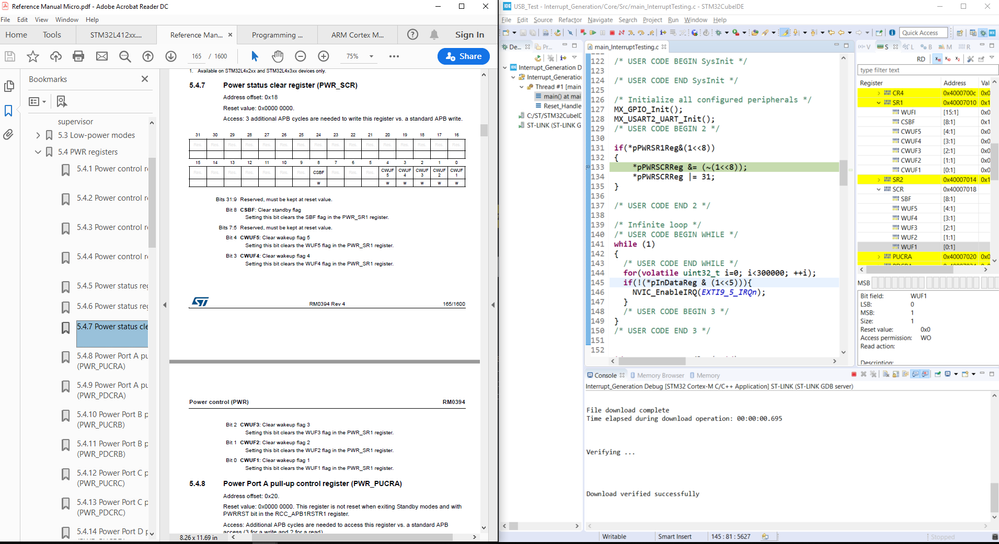The width and height of the screenshot is (999, 544).
Task: Click the code editor vertical scrollbar thumb
Action: (843, 172)
